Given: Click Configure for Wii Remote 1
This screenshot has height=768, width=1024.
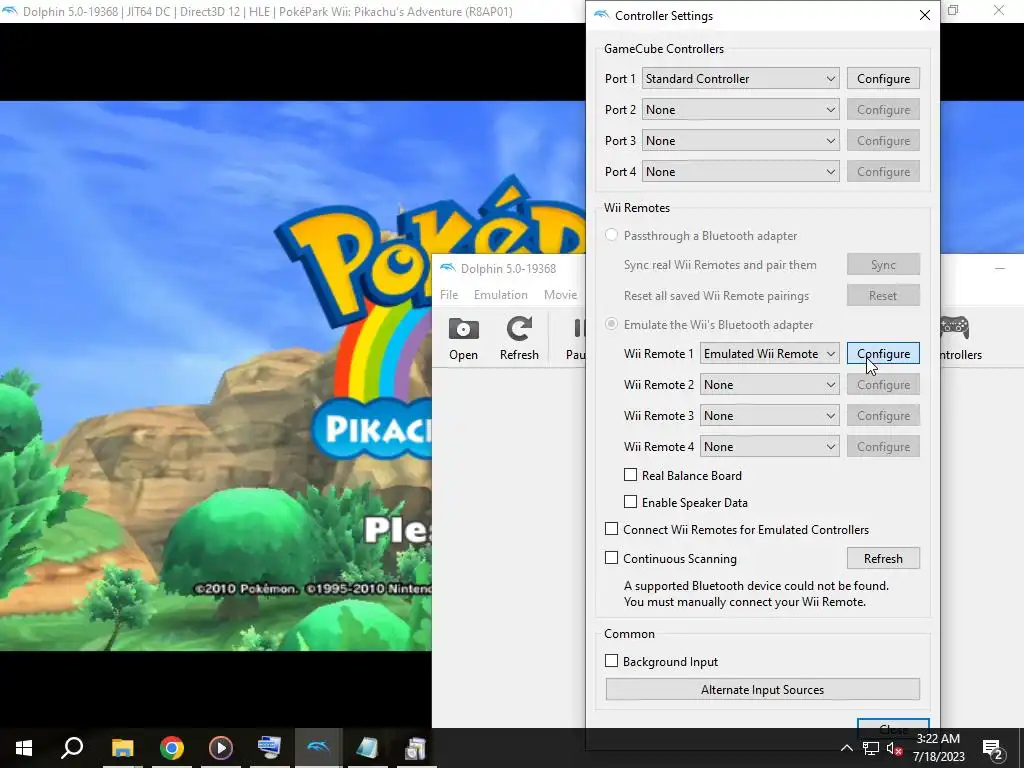Looking at the screenshot, I should click(x=883, y=353).
